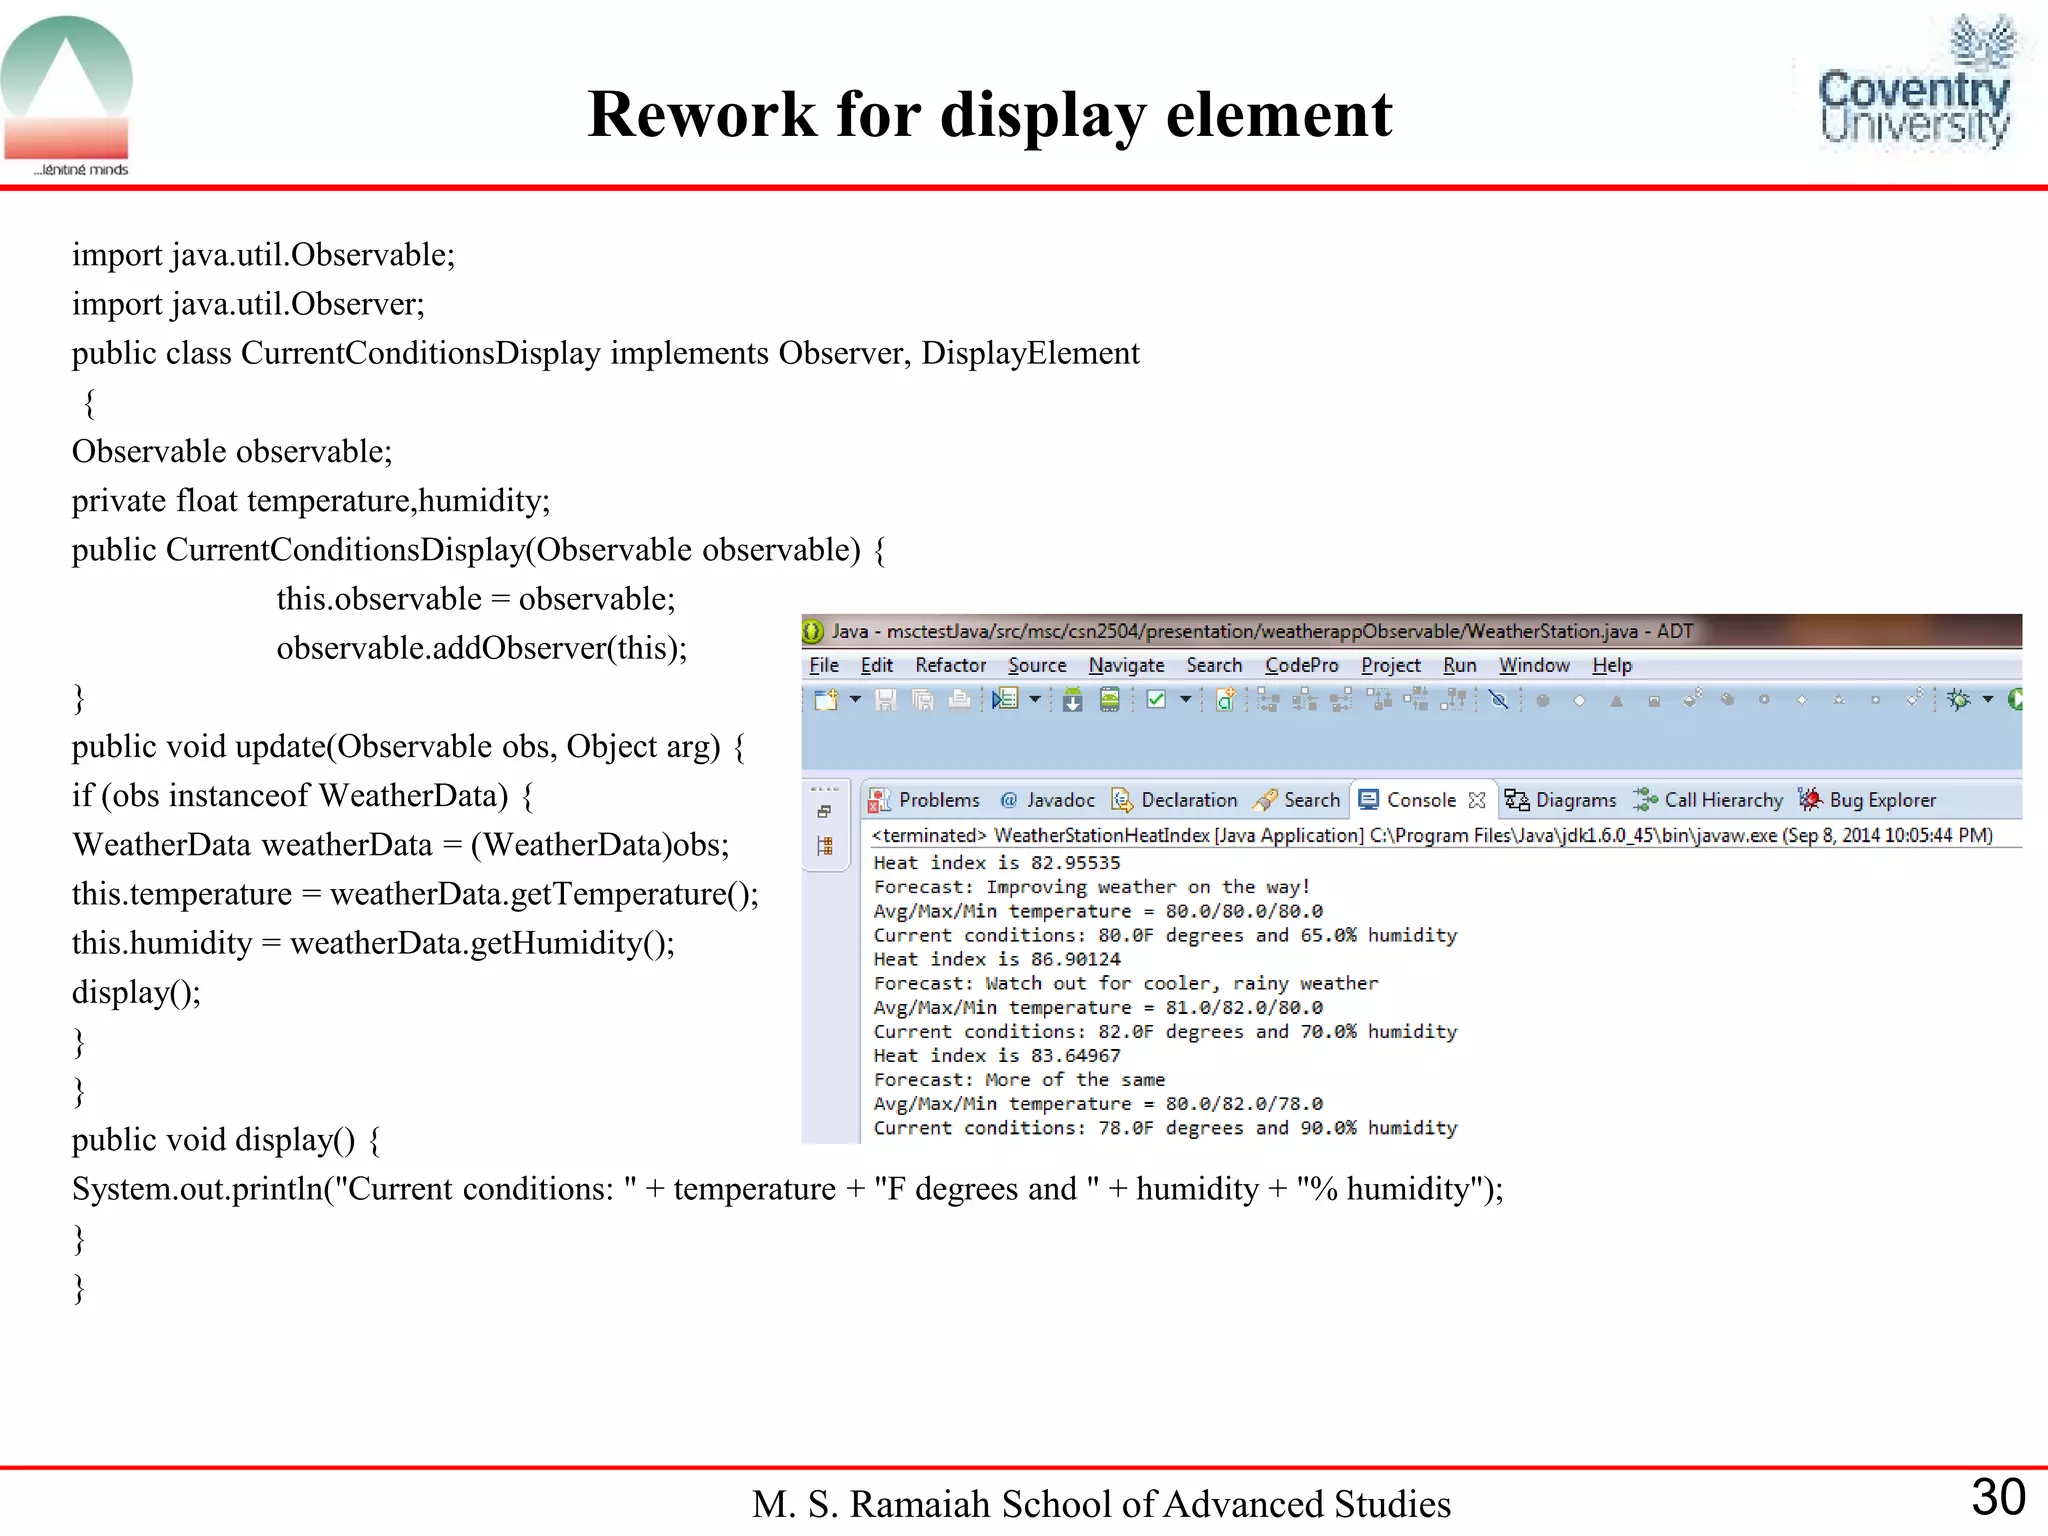The height and width of the screenshot is (1536, 2048).
Task: Click console line 'Heat index is 86.90124'
Action: (x=997, y=959)
